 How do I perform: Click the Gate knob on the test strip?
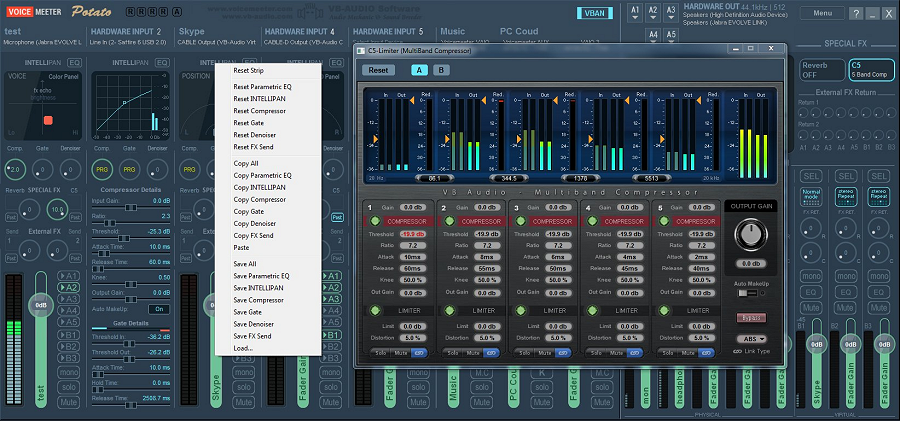[x=42, y=169]
